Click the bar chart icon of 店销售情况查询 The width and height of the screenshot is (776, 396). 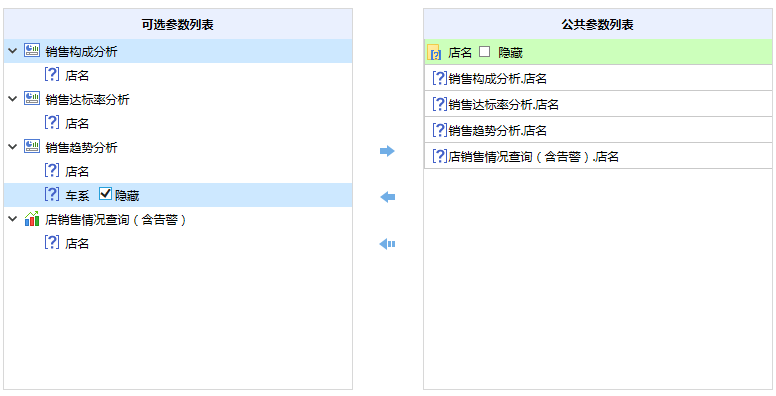coord(32,219)
